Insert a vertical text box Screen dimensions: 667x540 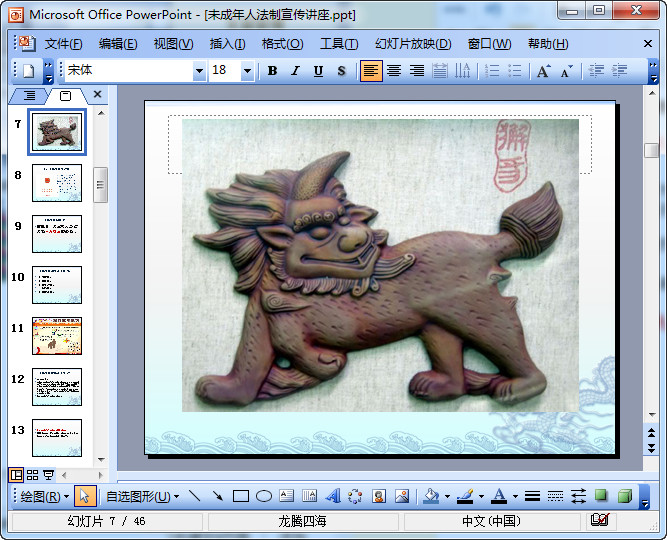click(x=310, y=496)
